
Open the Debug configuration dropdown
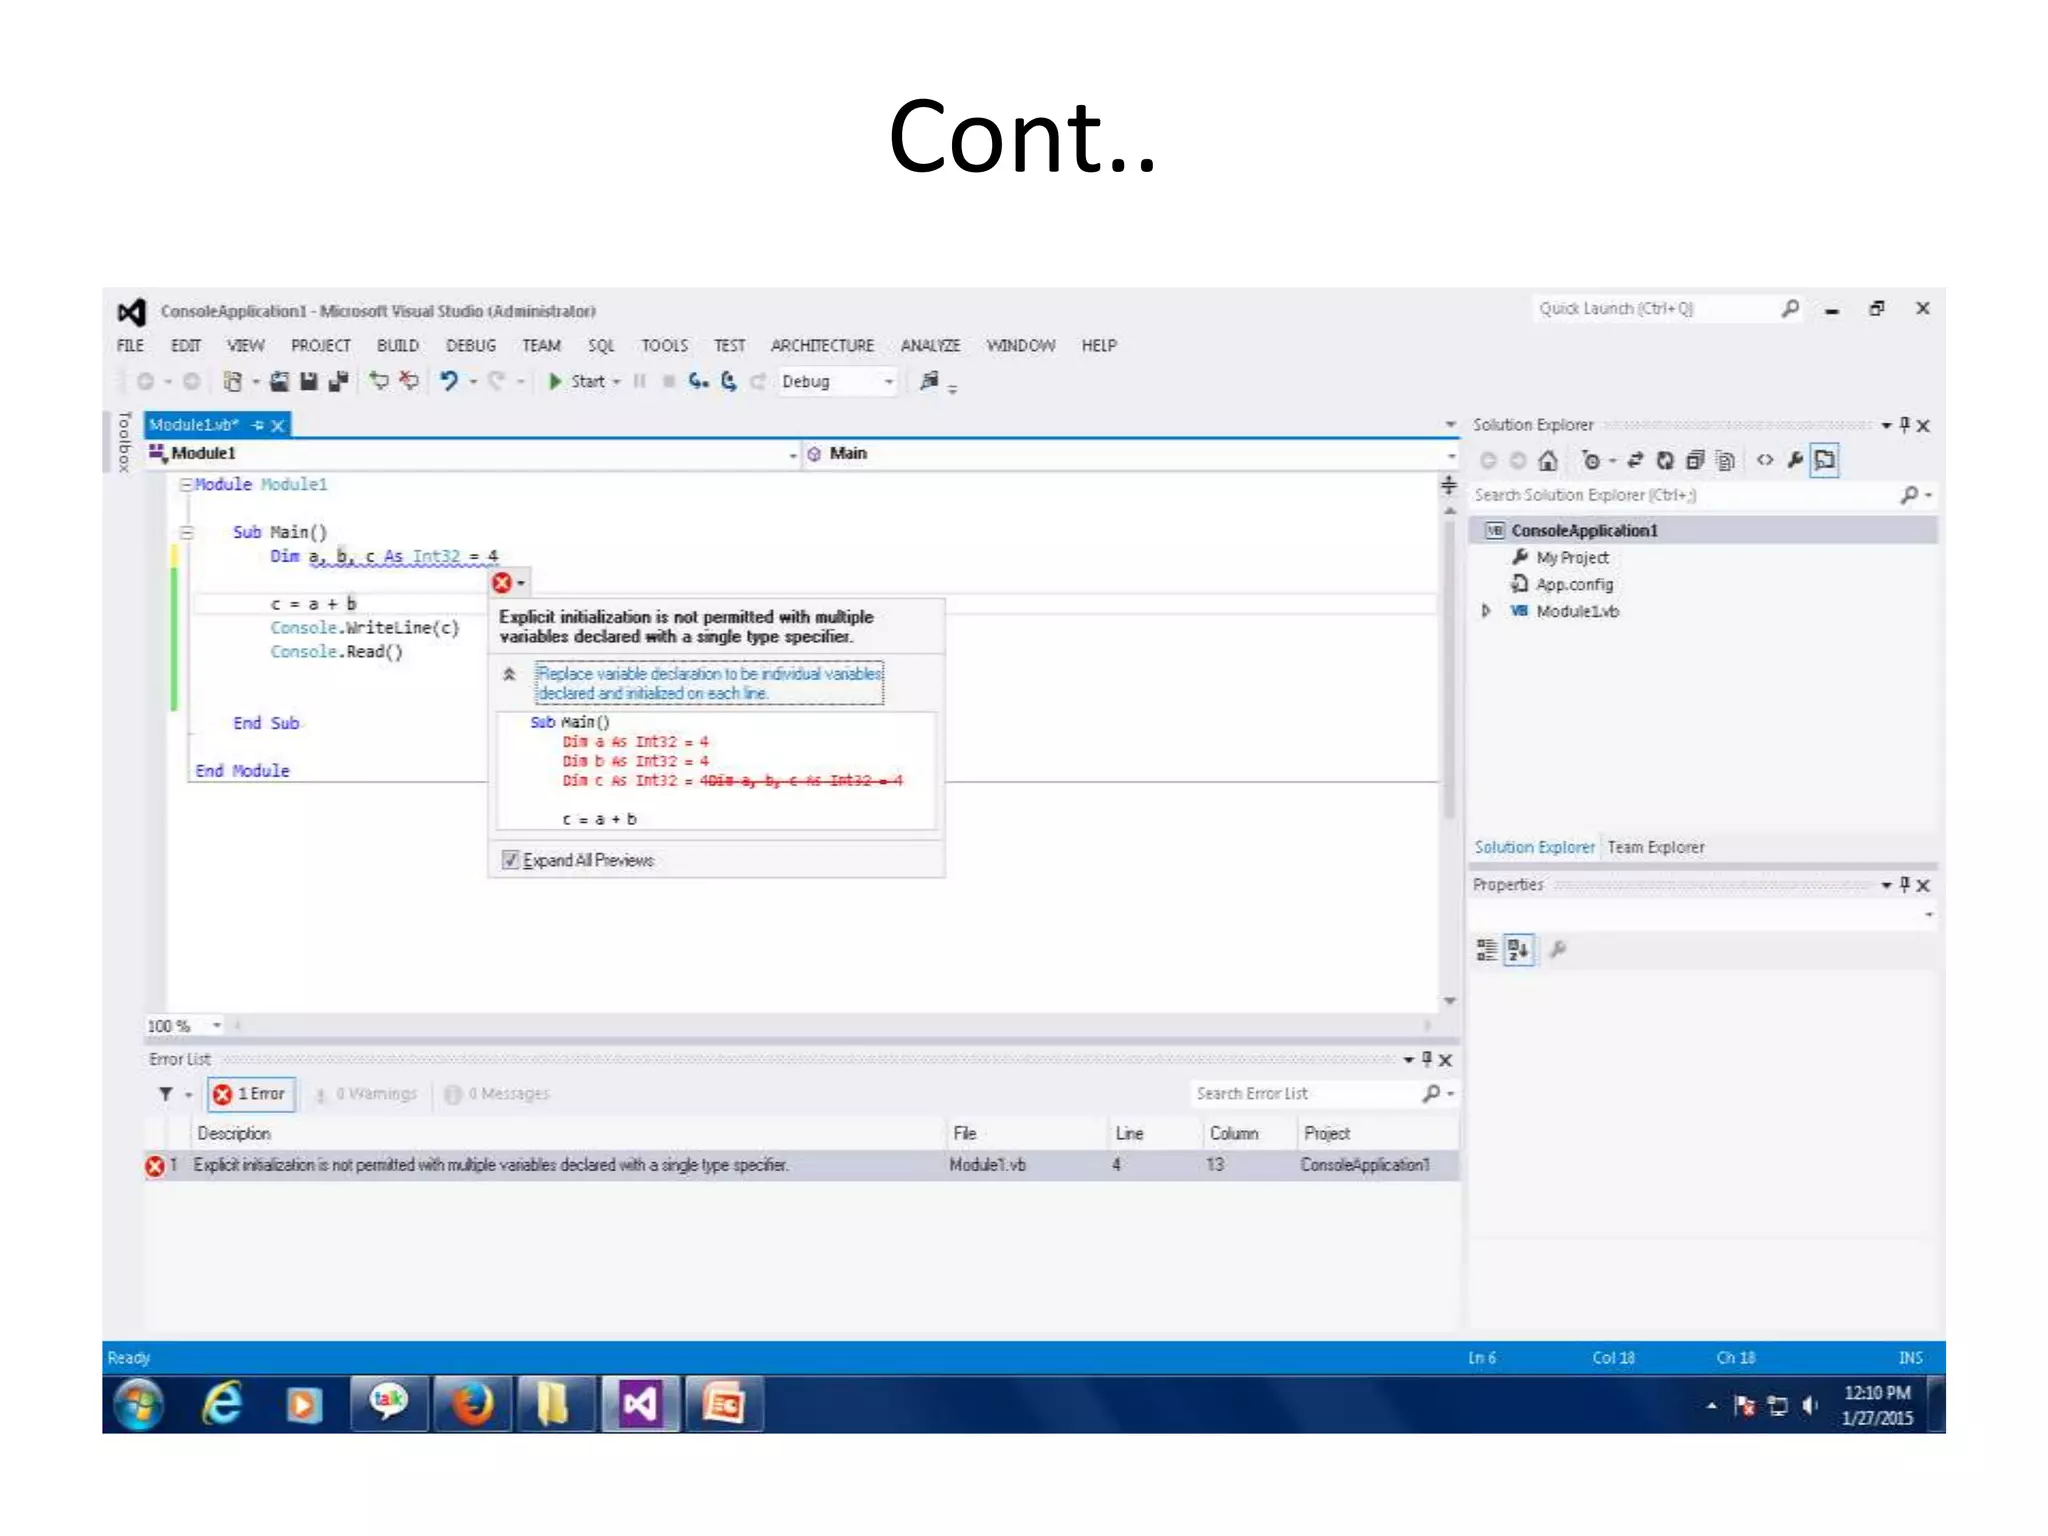tap(887, 382)
